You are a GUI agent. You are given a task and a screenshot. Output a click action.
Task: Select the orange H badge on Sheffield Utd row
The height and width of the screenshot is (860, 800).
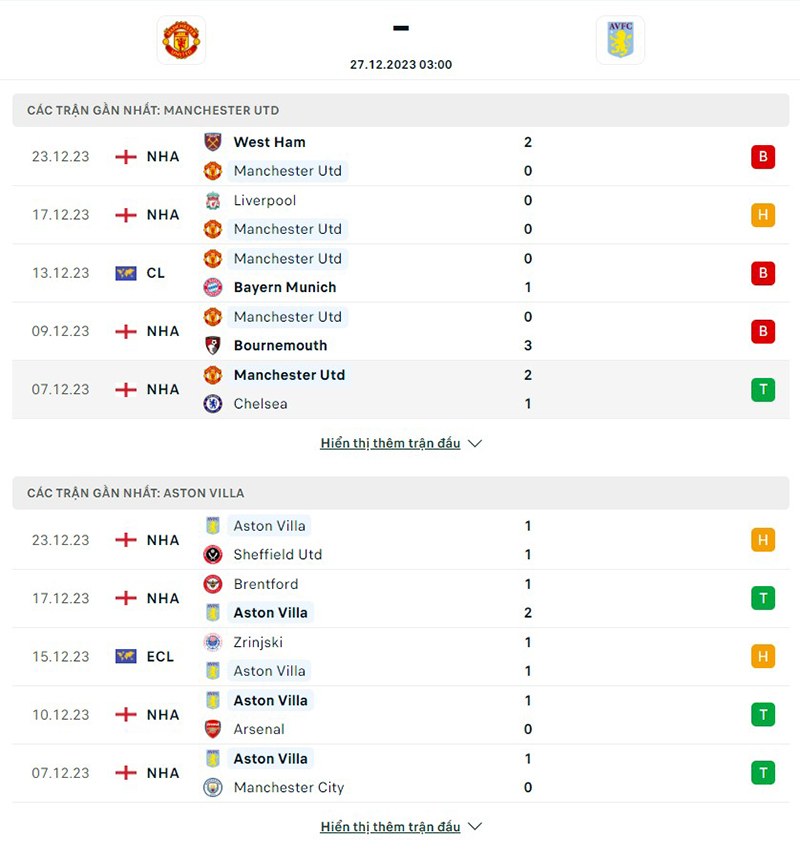point(763,540)
